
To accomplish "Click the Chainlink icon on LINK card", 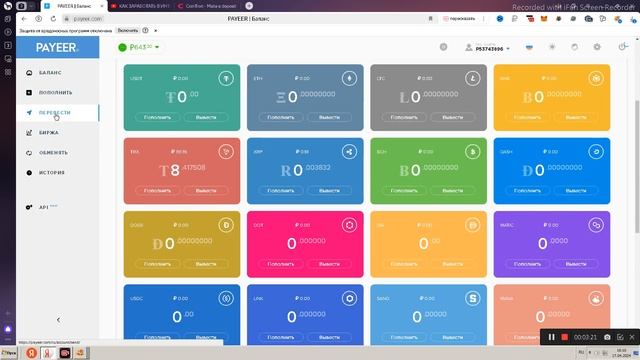I will pos(349,298).
